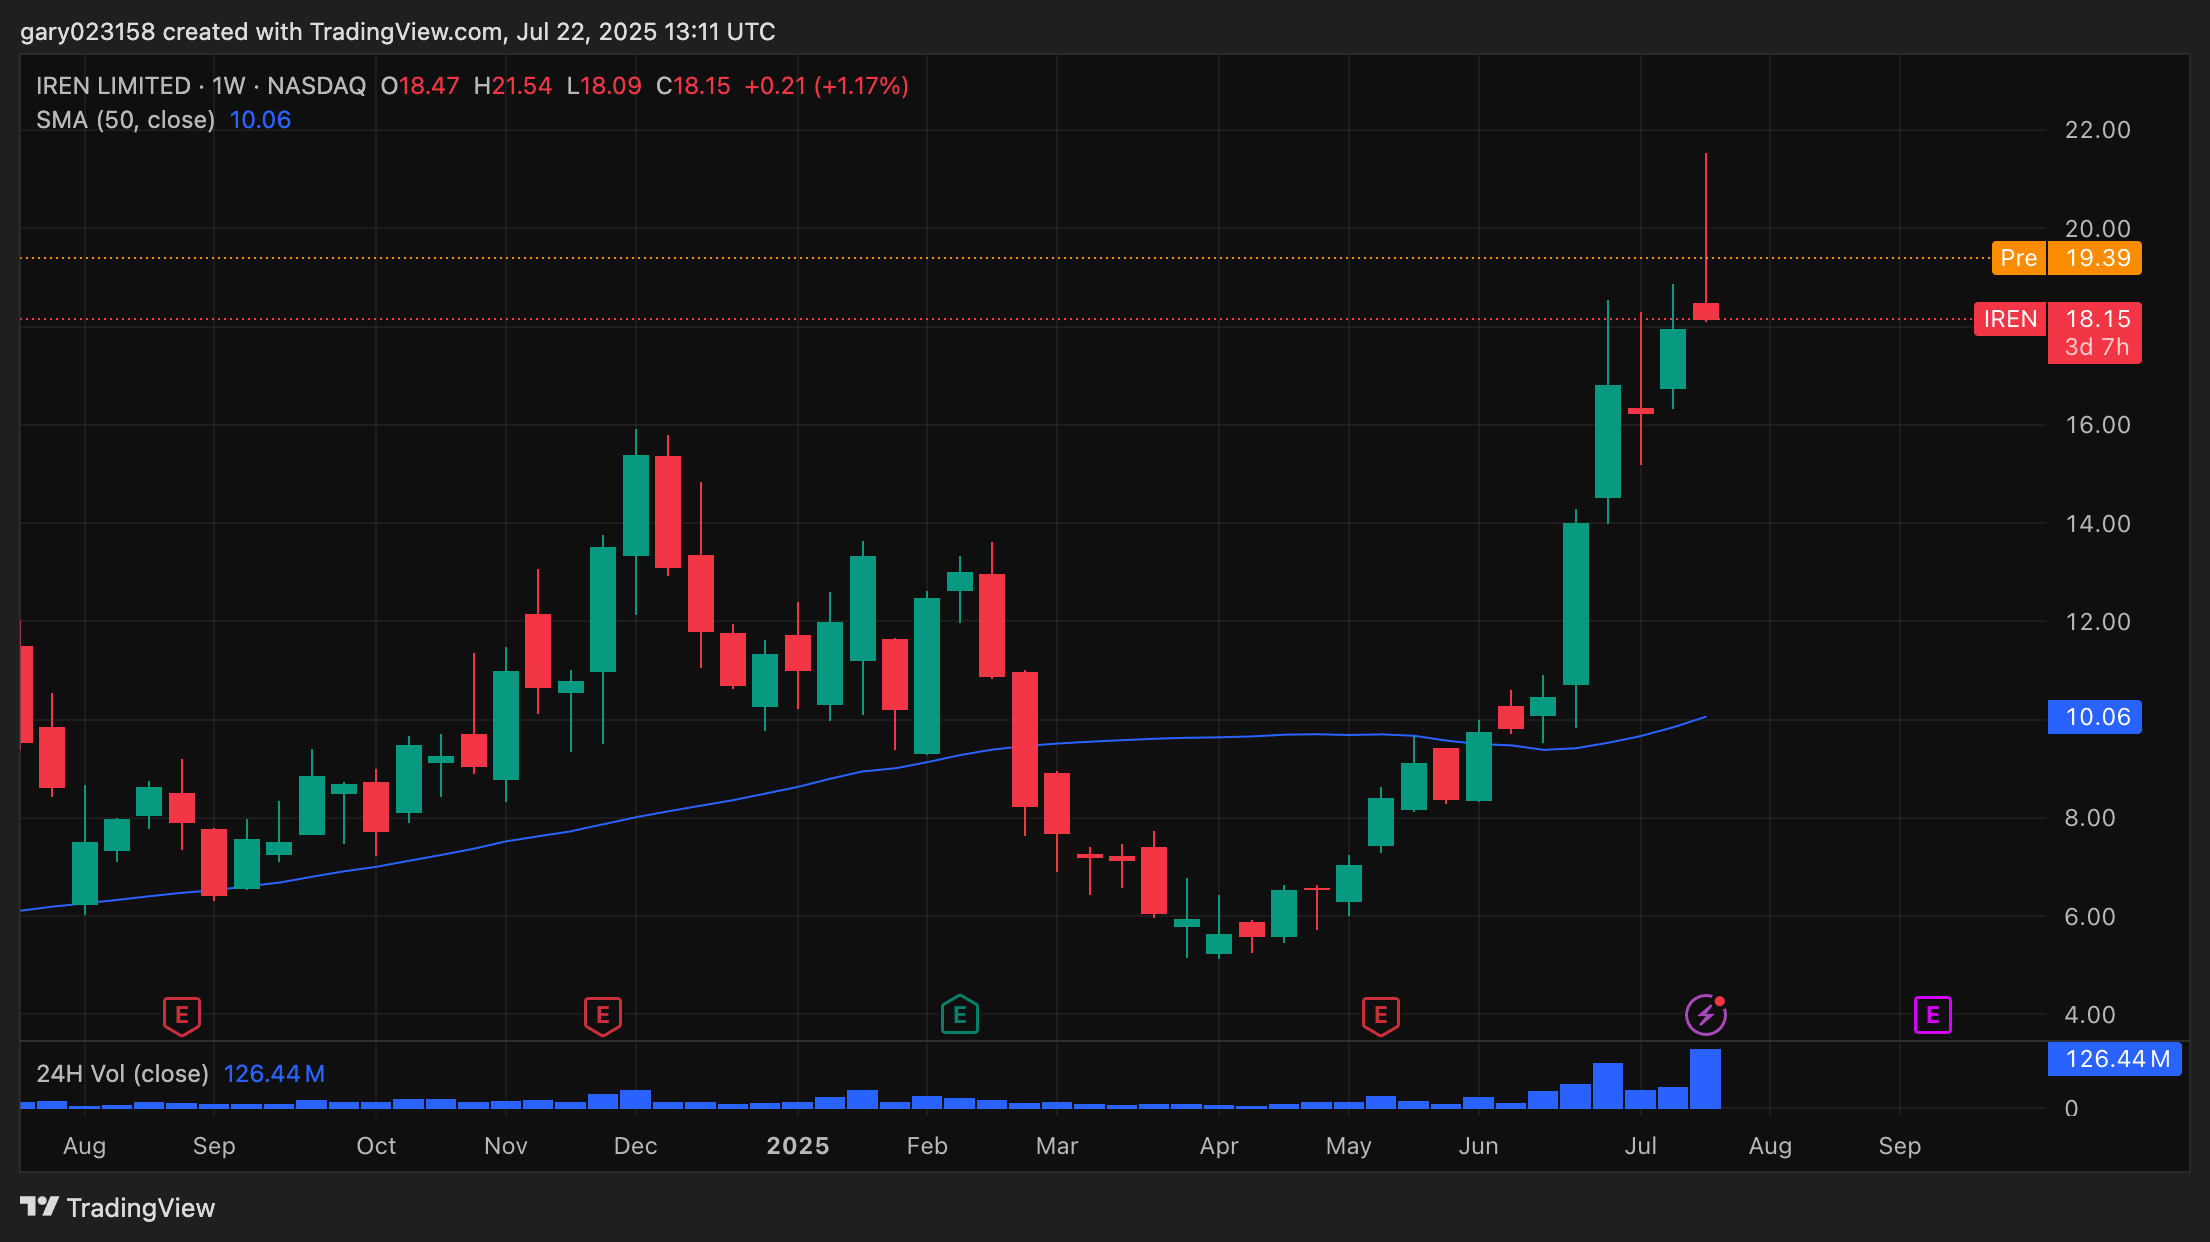2210x1242 pixels.
Task: Click the red earnings marker near May
Action: click(x=1381, y=1016)
